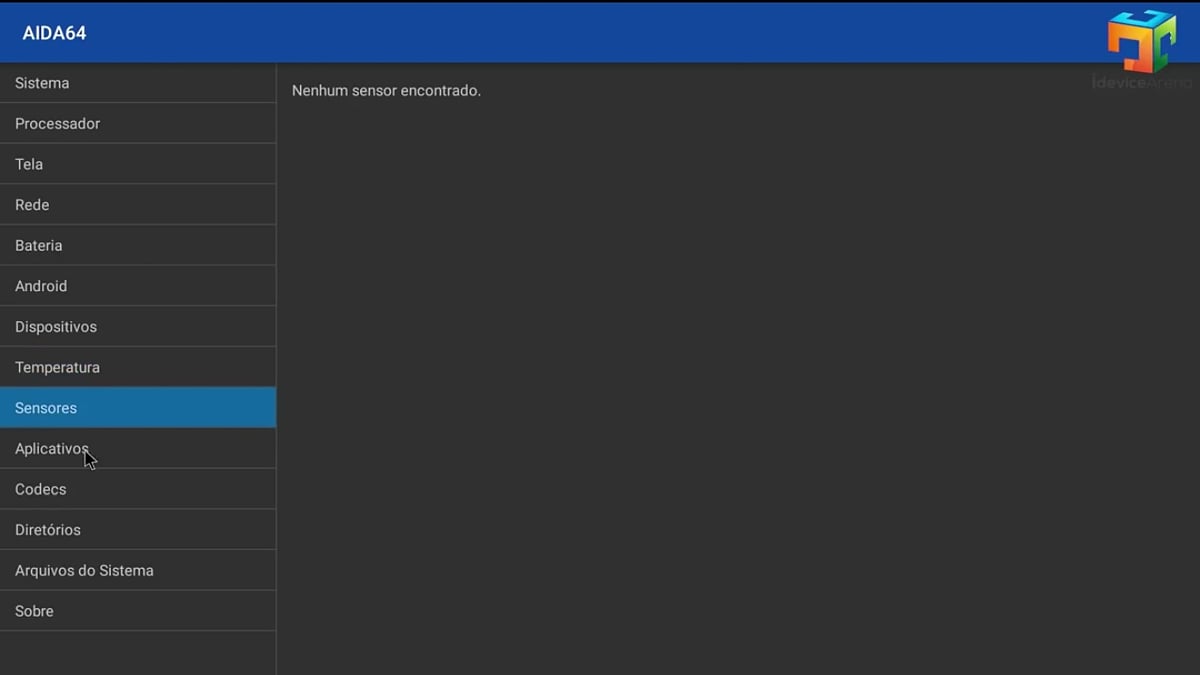Open the Android information page
Image resolution: width=1200 pixels, height=675 pixels.
(x=138, y=286)
